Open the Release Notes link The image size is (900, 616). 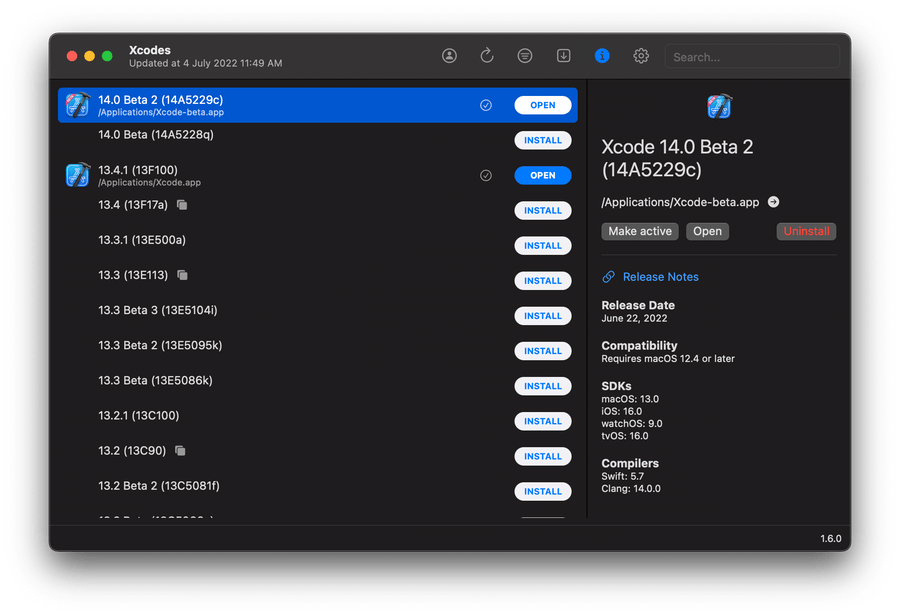661,277
